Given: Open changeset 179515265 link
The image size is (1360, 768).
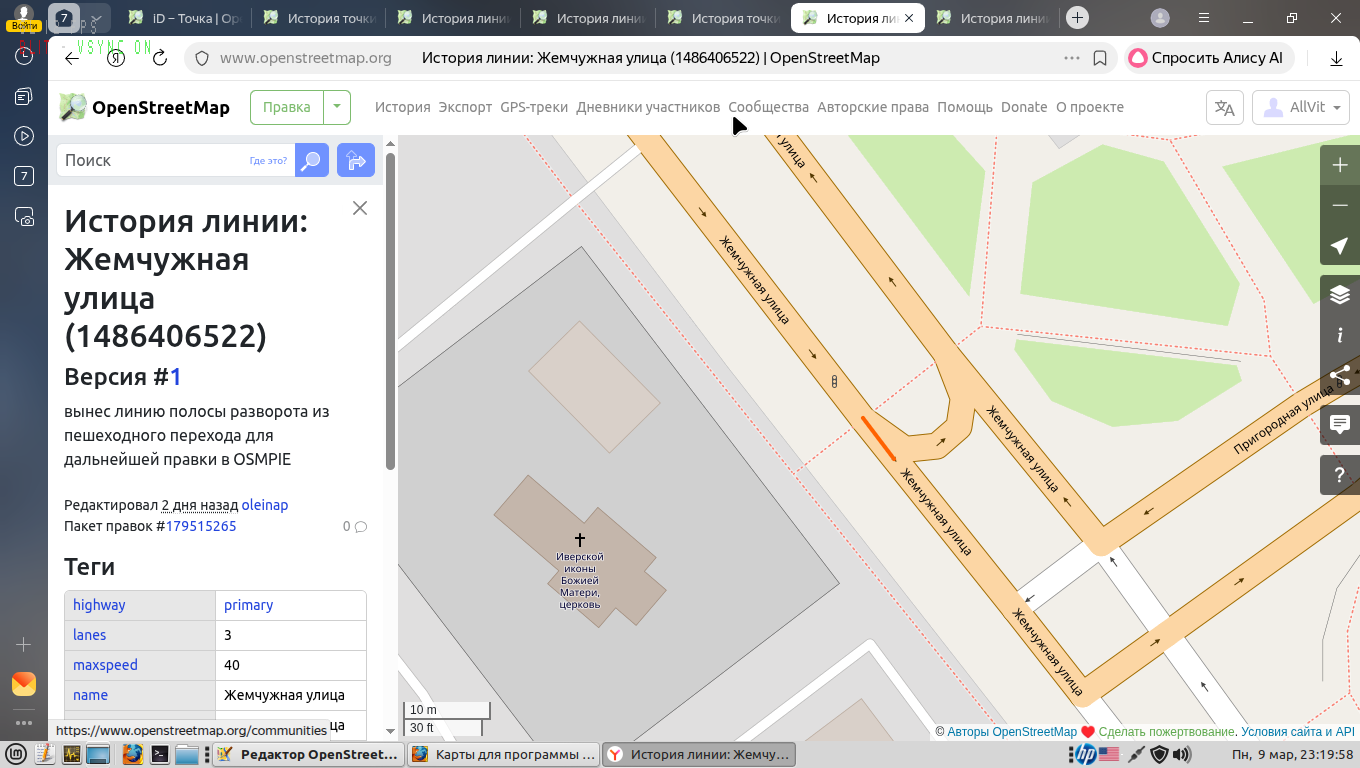Looking at the screenshot, I should (201, 526).
